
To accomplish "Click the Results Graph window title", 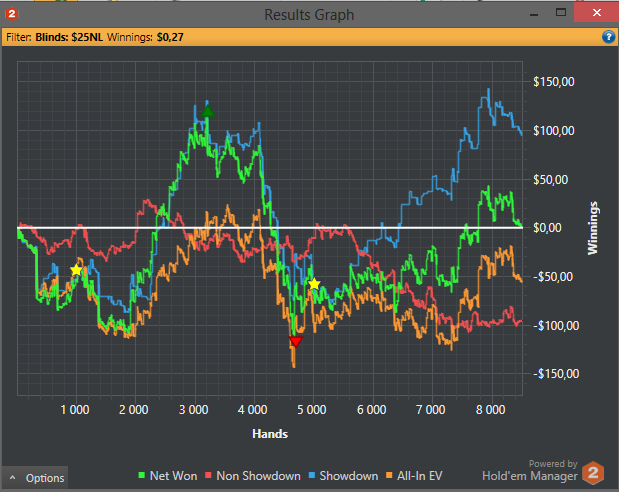I will pos(309,15).
